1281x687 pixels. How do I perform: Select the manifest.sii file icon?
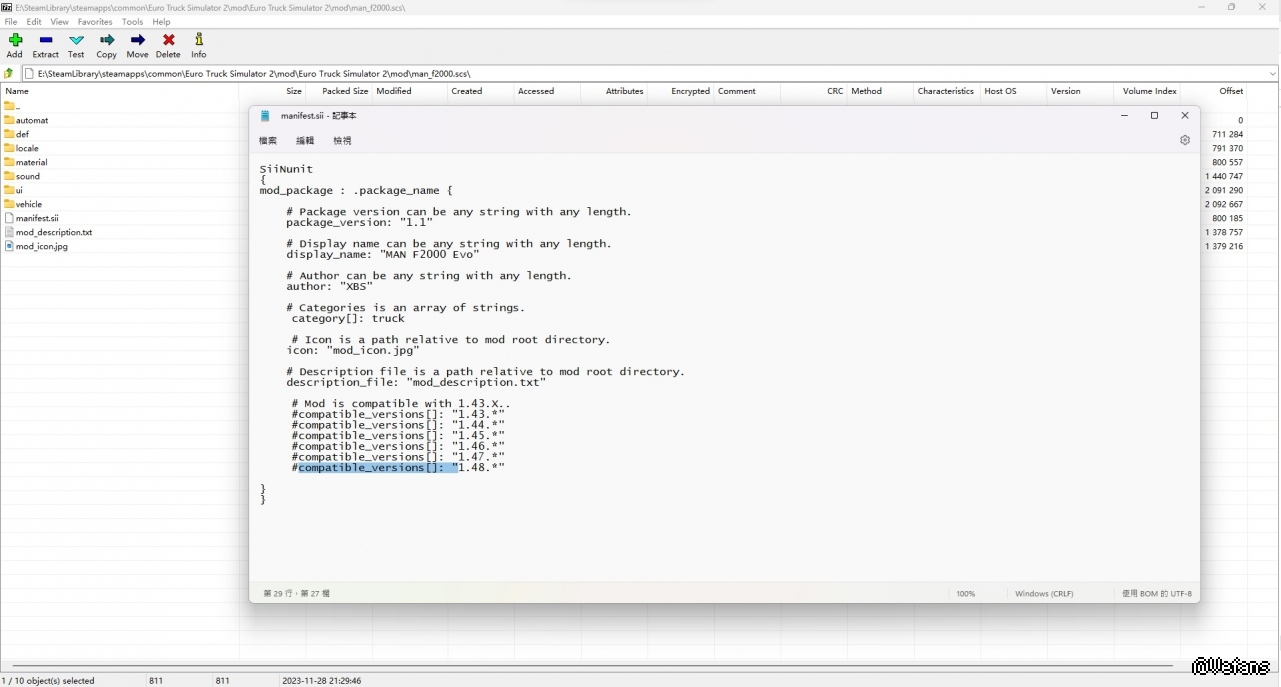pyautogui.click(x=9, y=218)
